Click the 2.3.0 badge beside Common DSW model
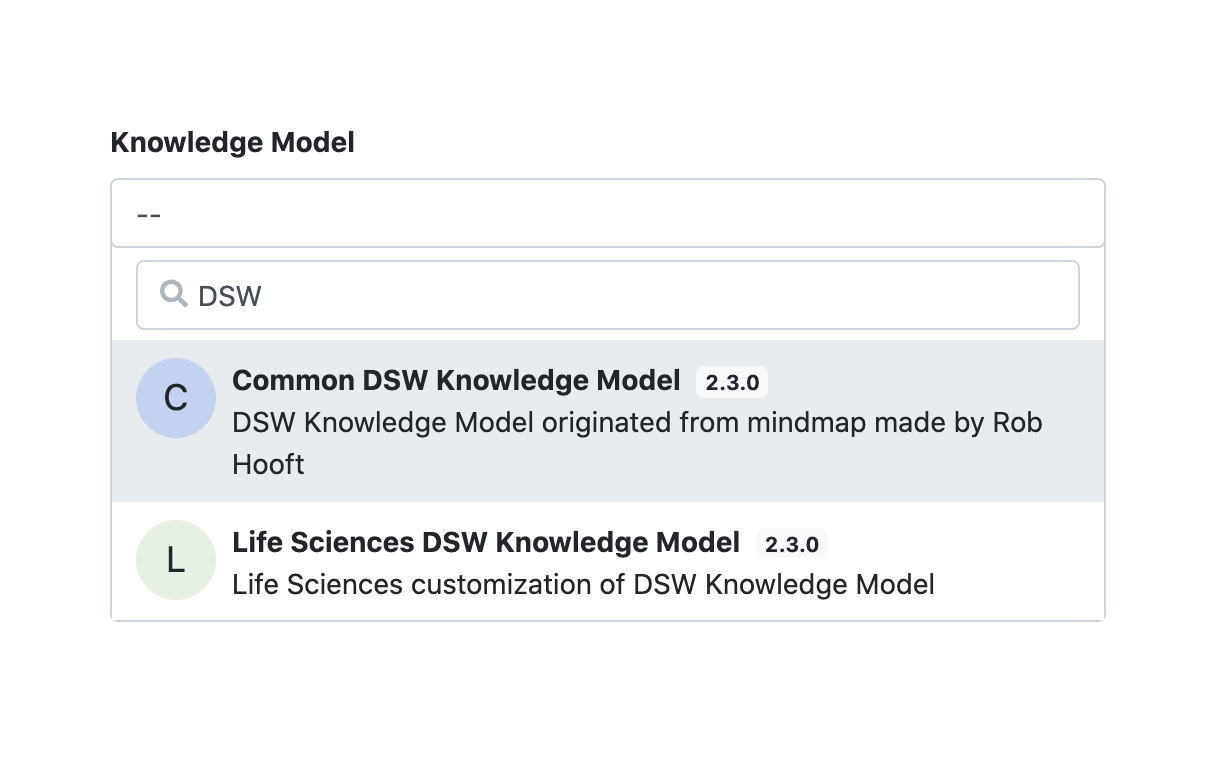 (x=731, y=381)
